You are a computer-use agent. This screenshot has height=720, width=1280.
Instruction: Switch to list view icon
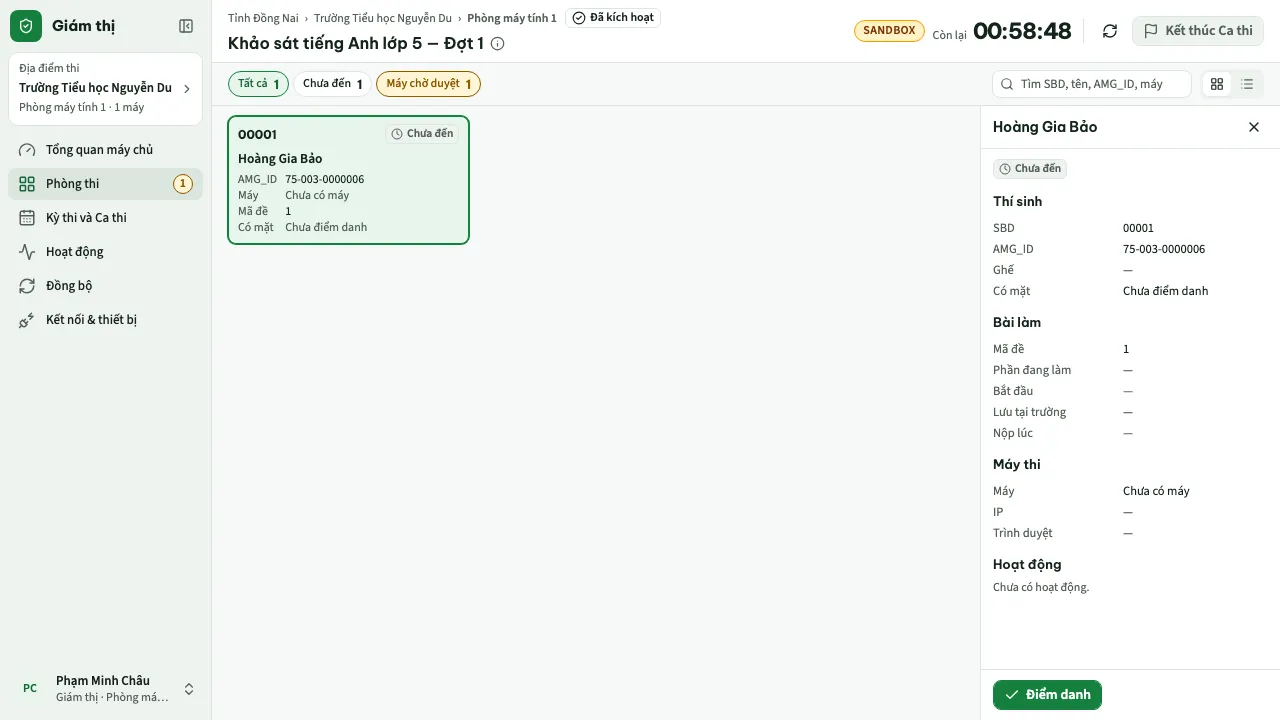[1247, 84]
